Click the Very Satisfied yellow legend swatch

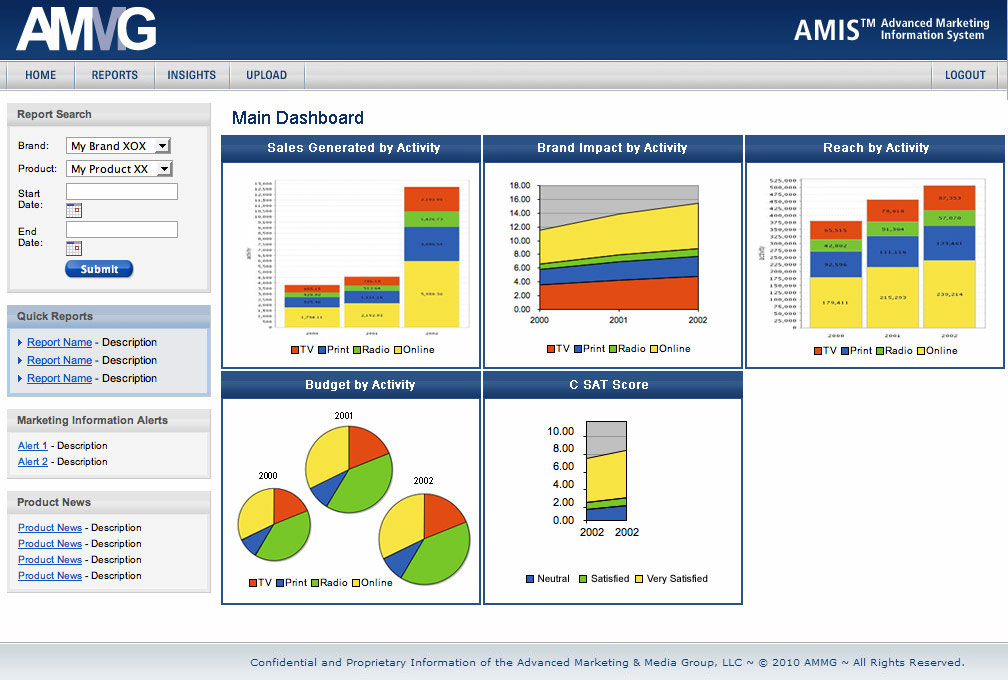click(640, 579)
